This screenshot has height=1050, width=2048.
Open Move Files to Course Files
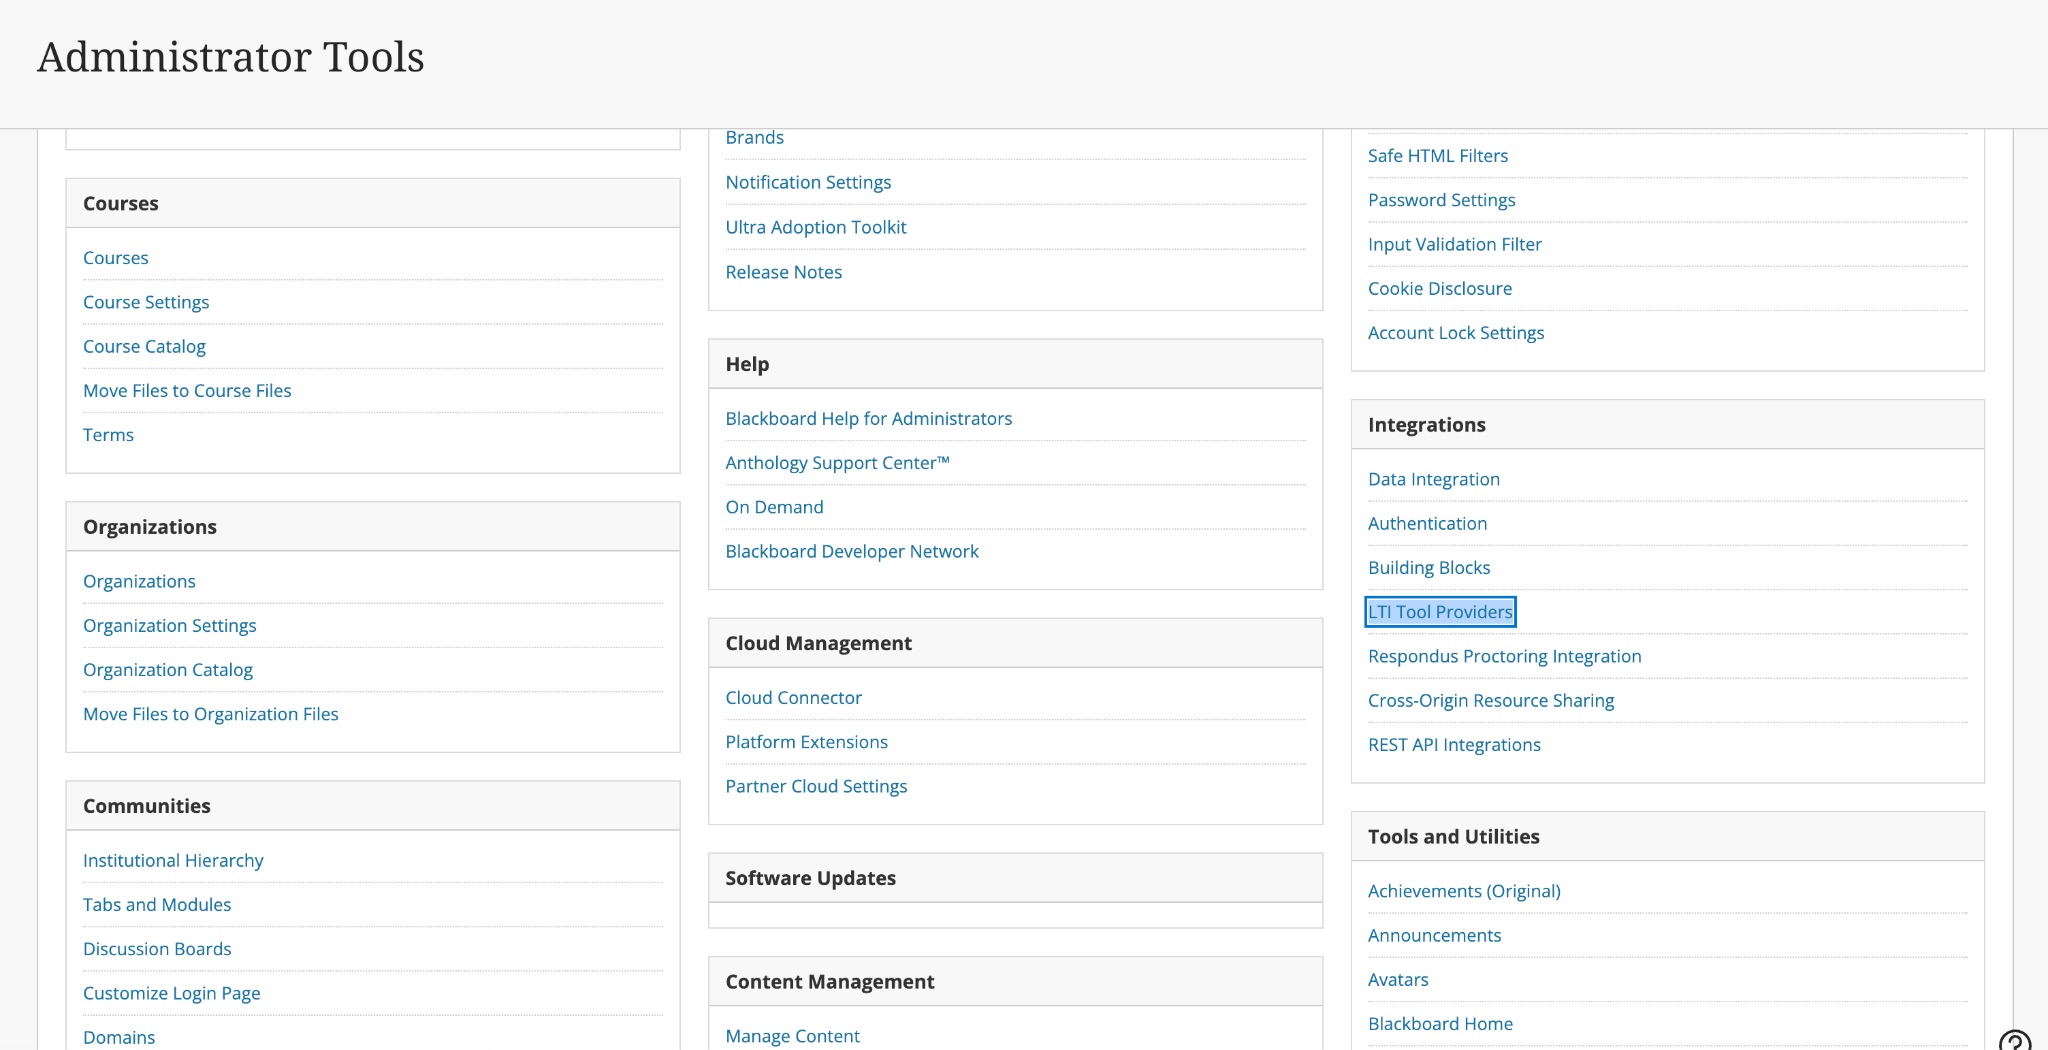(x=187, y=391)
